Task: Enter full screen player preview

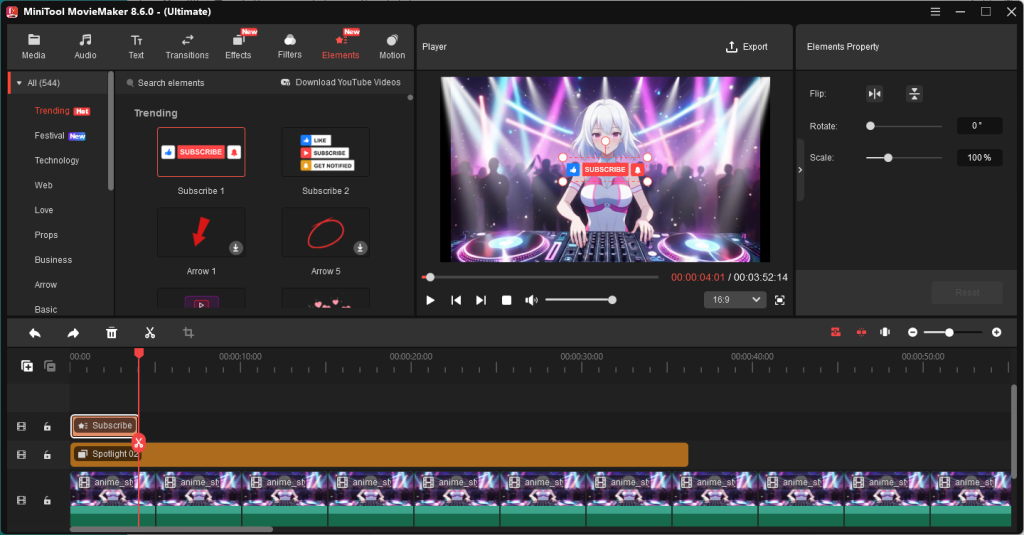Action: (780, 300)
